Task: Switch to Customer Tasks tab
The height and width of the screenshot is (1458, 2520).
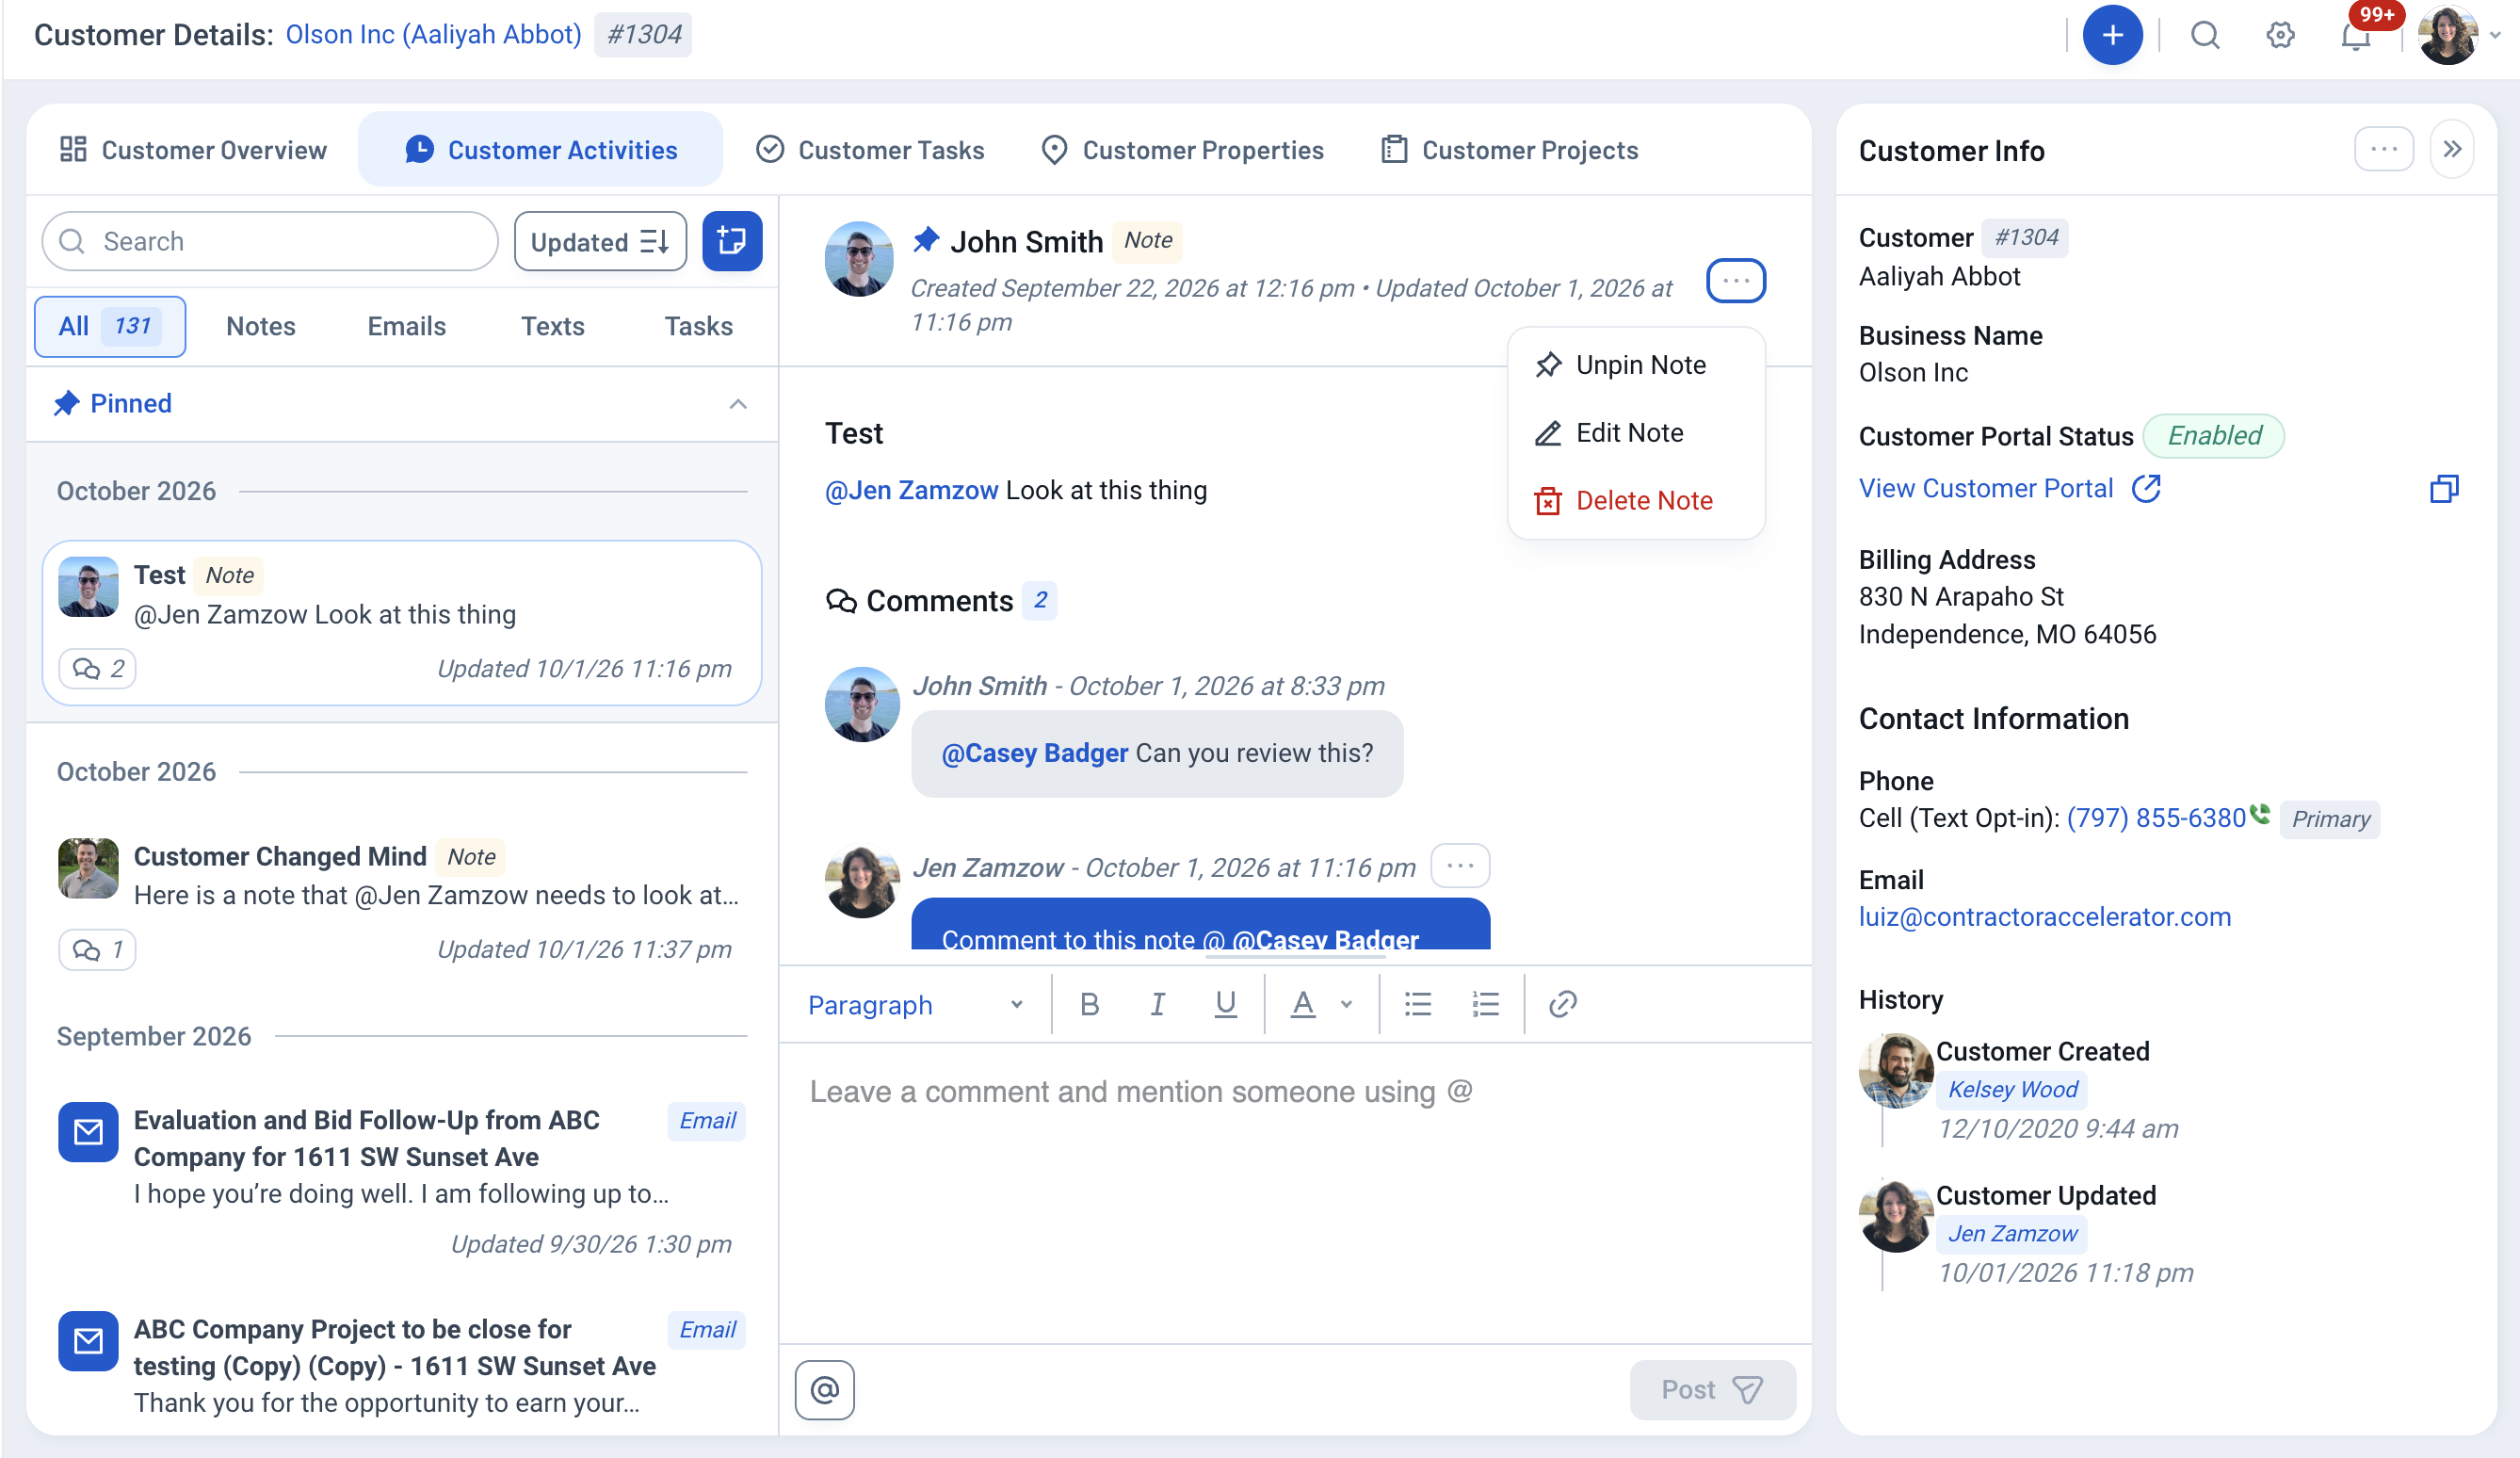Action: [x=870, y=150]
